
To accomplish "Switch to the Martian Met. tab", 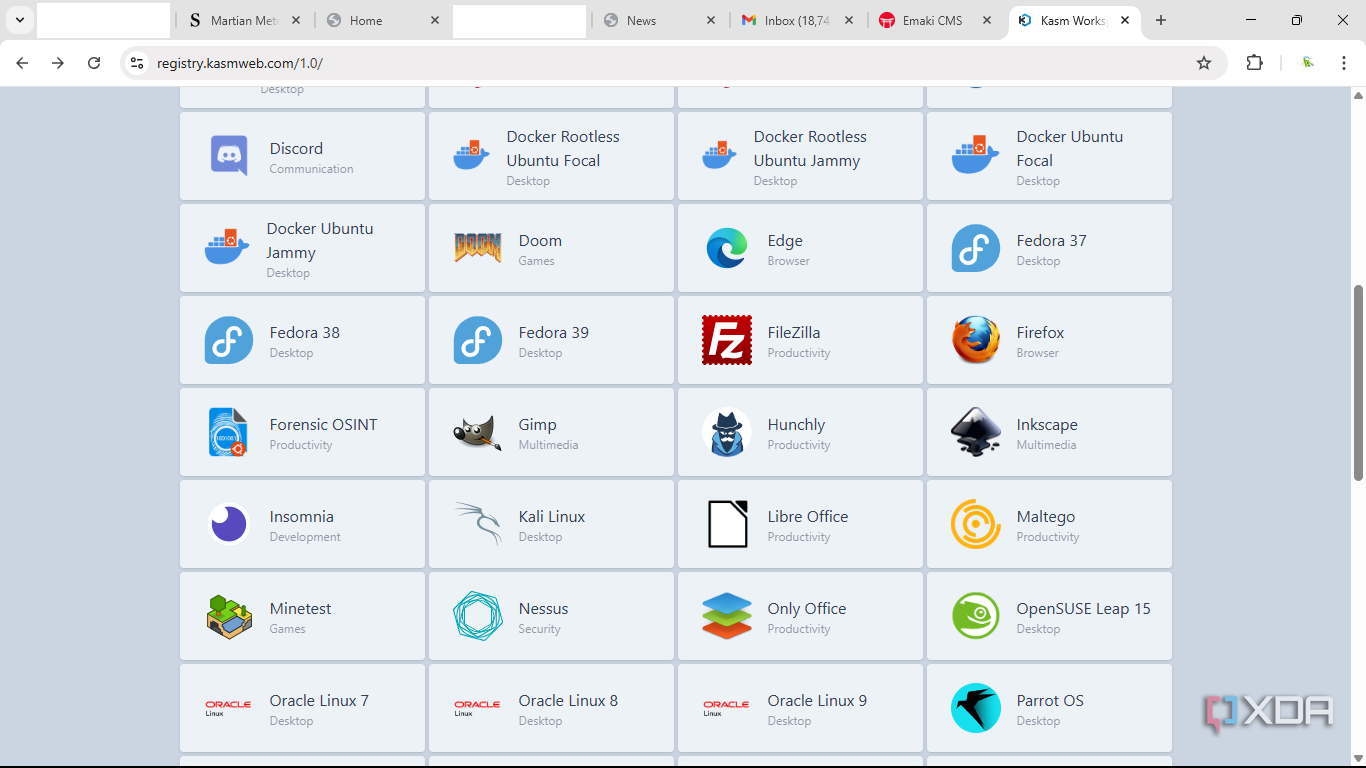I will click(243, 20).
